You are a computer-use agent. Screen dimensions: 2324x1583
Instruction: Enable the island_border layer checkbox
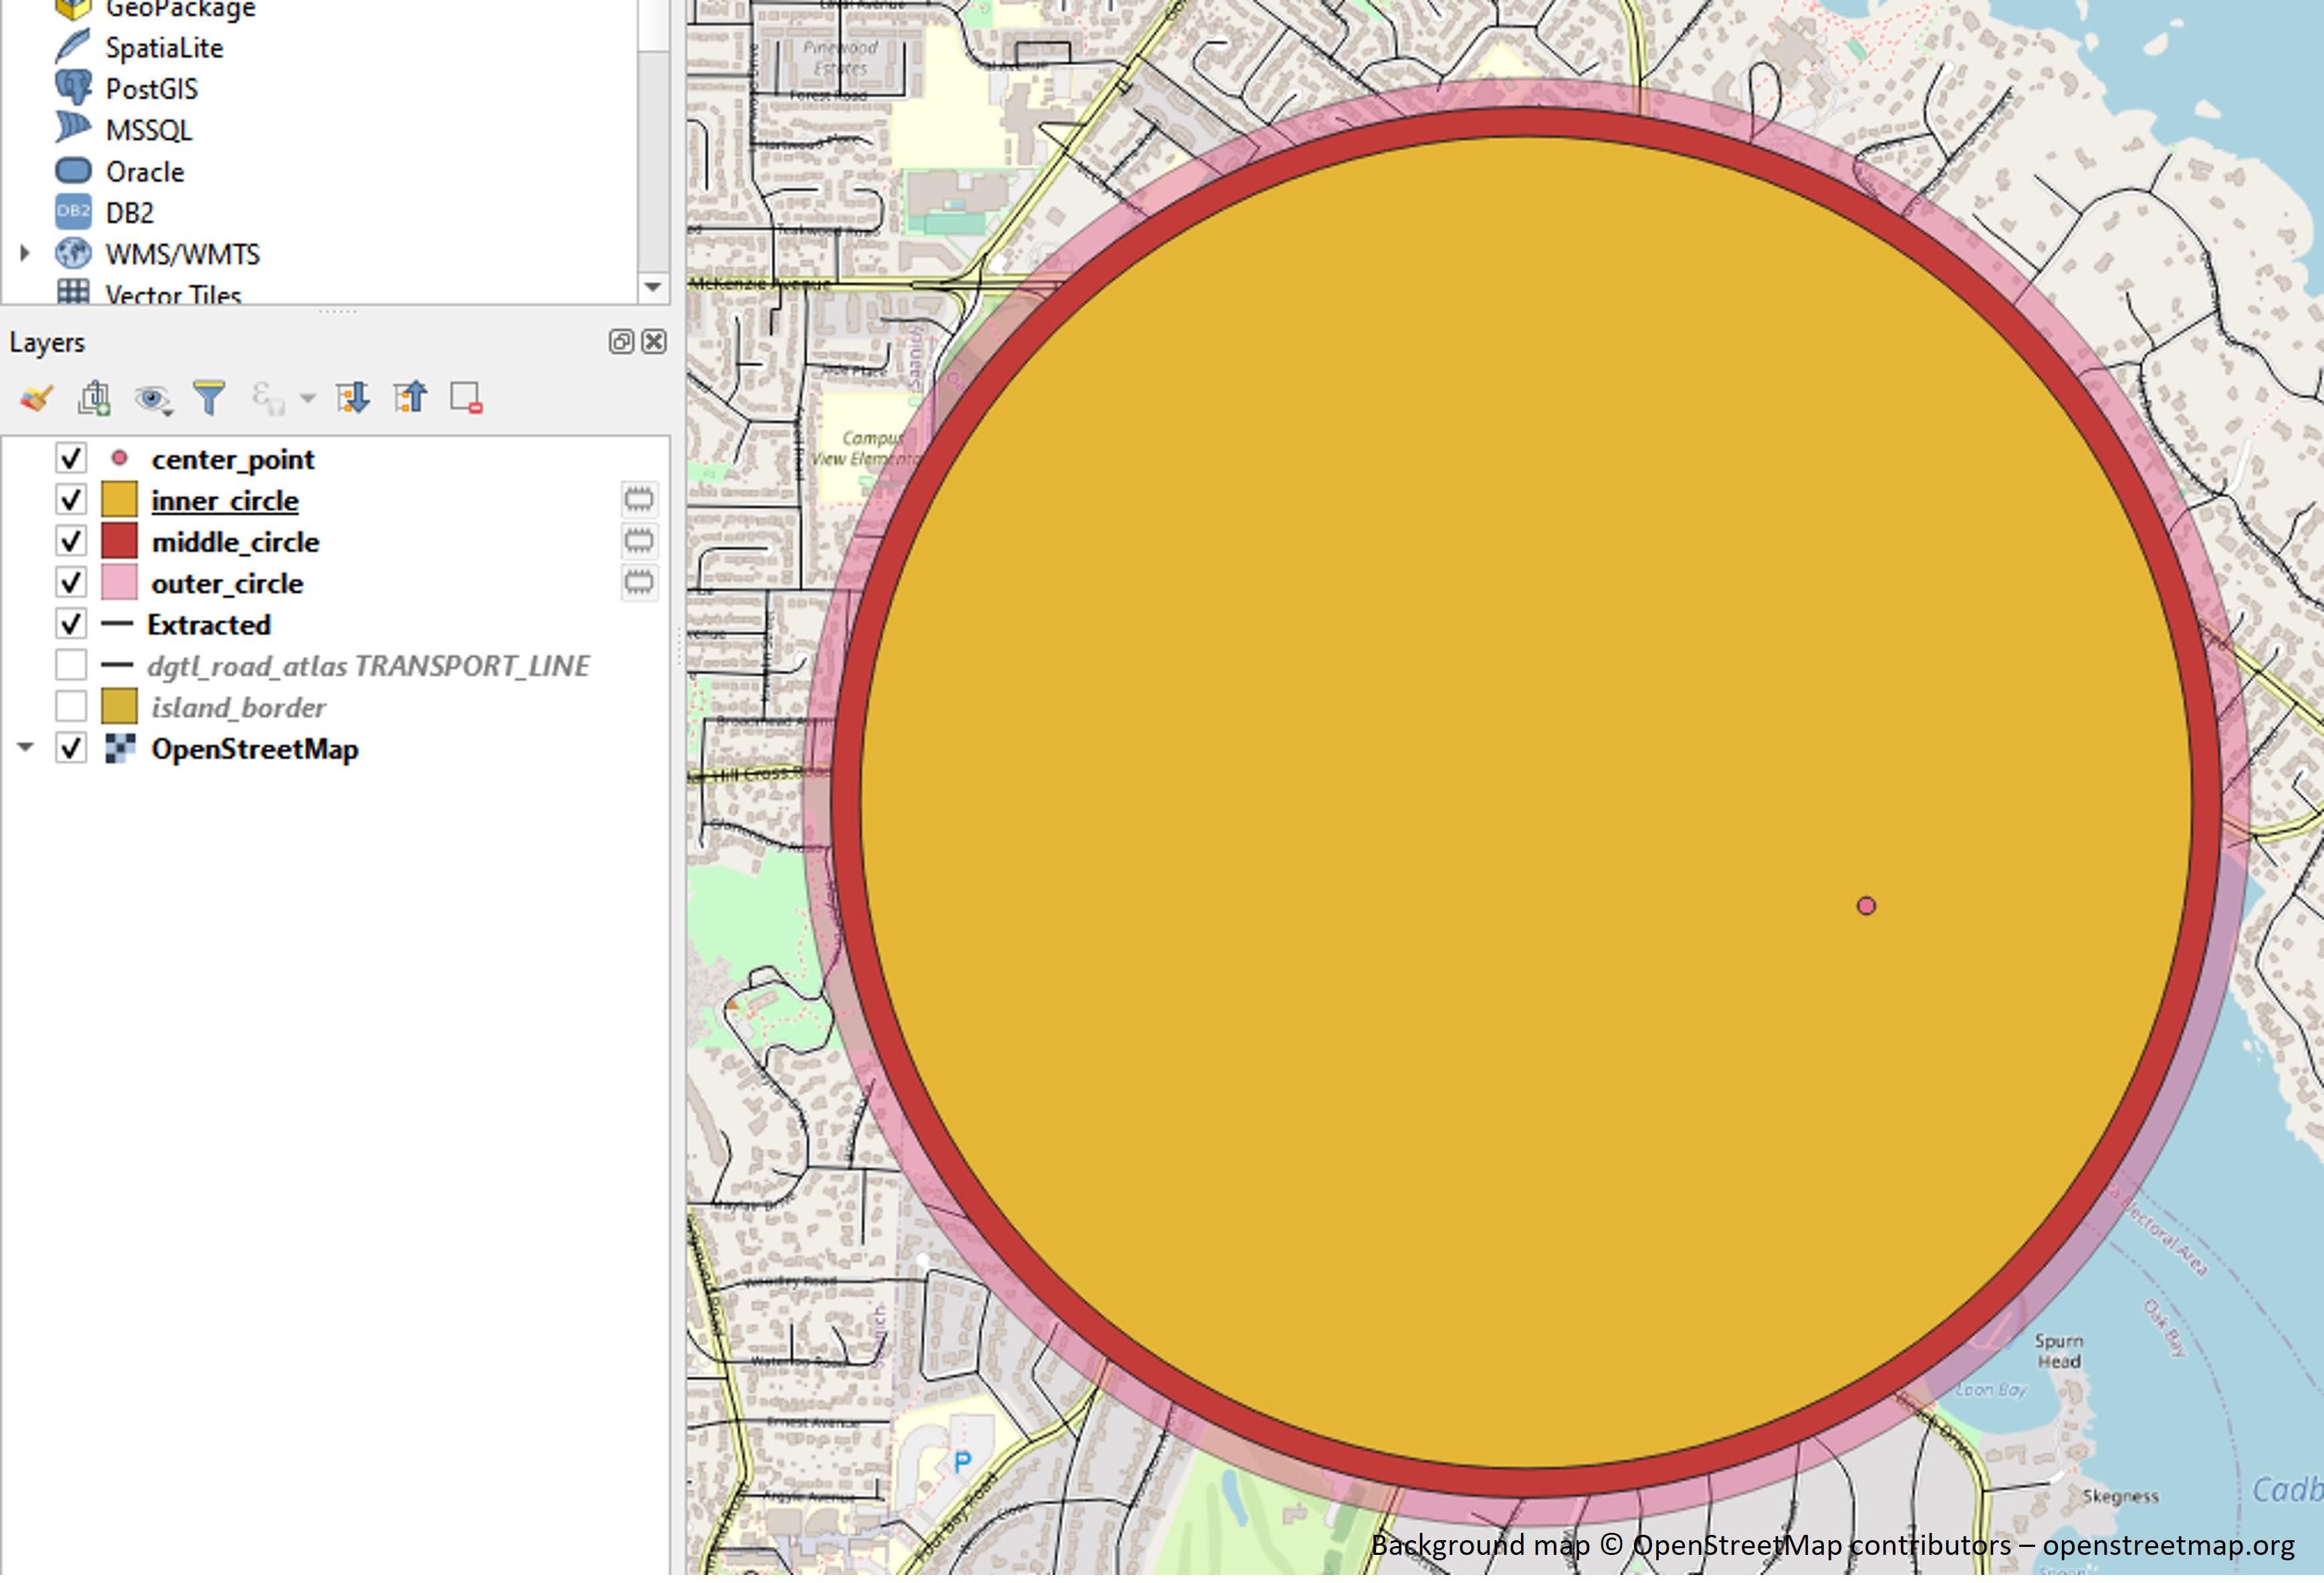[x=70, y=707]
